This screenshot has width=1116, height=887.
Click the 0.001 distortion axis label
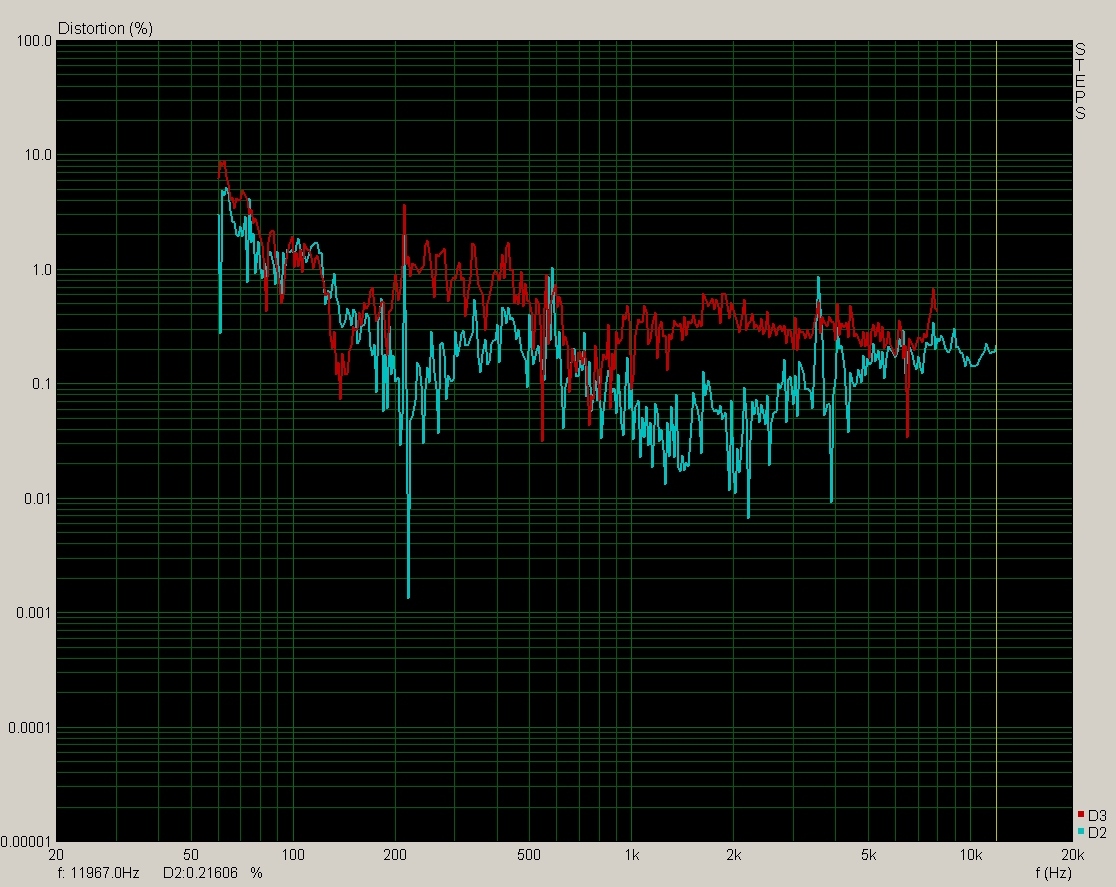click(x=34, y=613)
